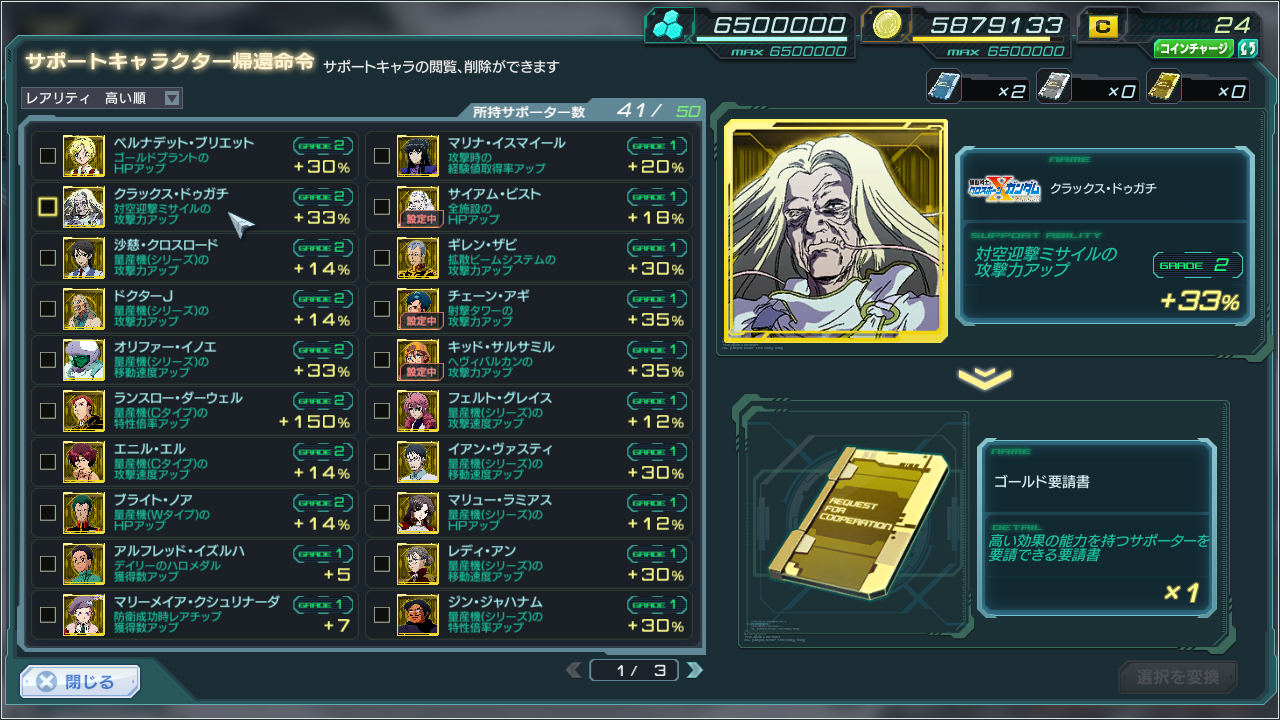Go to previous page arrow
The image size is (1280, 720).
pos(574,670)
